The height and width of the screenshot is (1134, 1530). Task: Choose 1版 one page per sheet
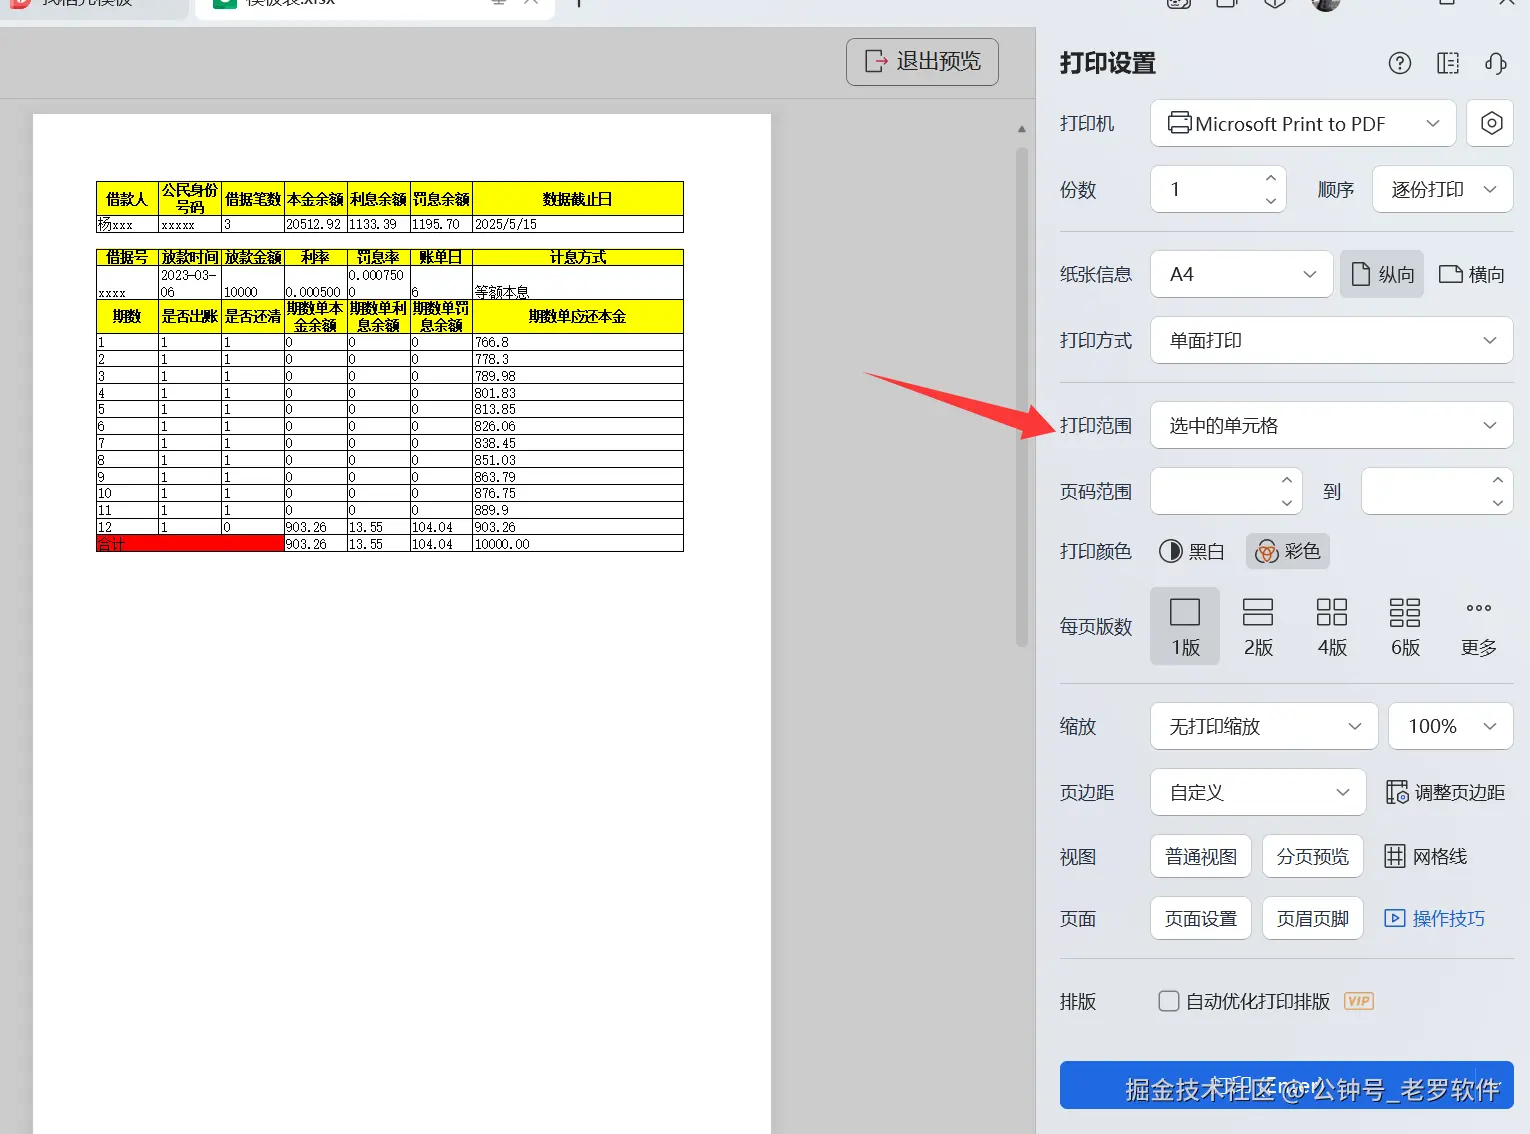pos(1185,626)
